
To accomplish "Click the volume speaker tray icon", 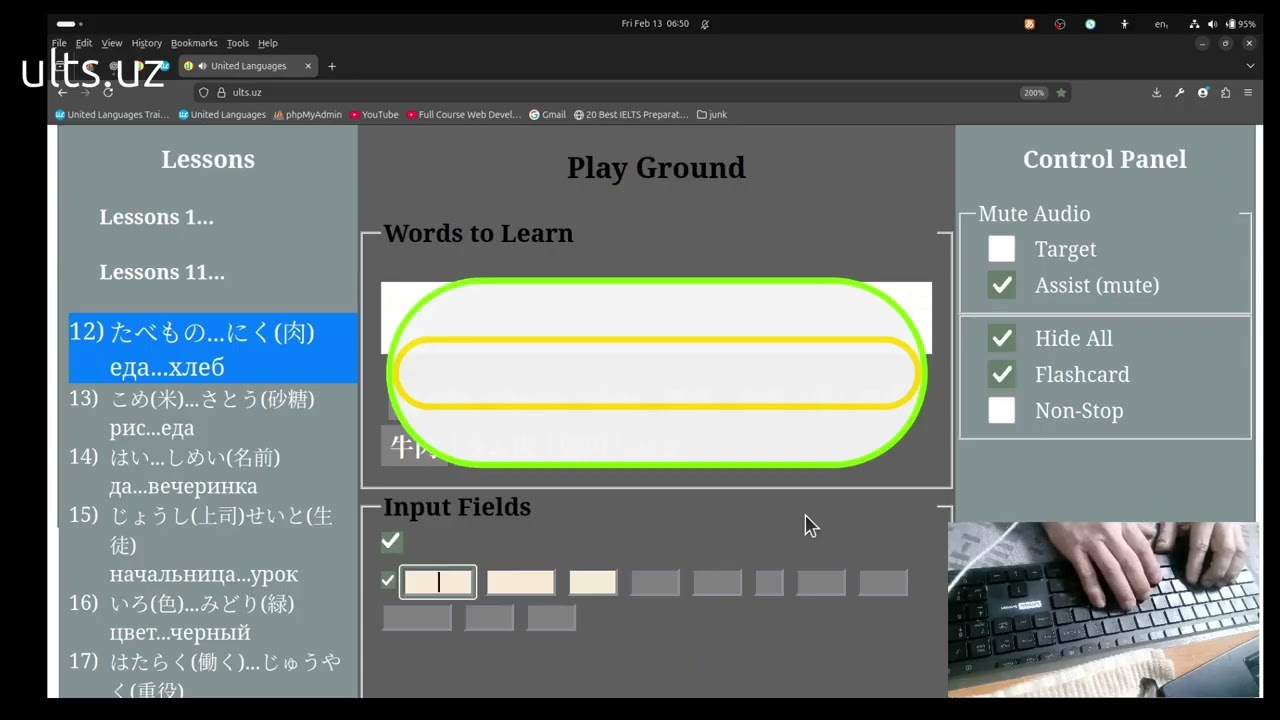I will (1212, 24).
